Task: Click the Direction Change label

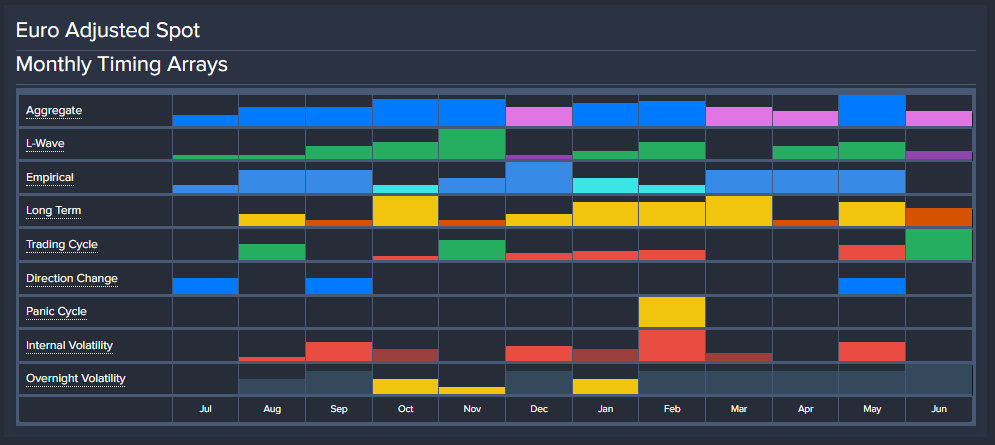Action: 72,278
